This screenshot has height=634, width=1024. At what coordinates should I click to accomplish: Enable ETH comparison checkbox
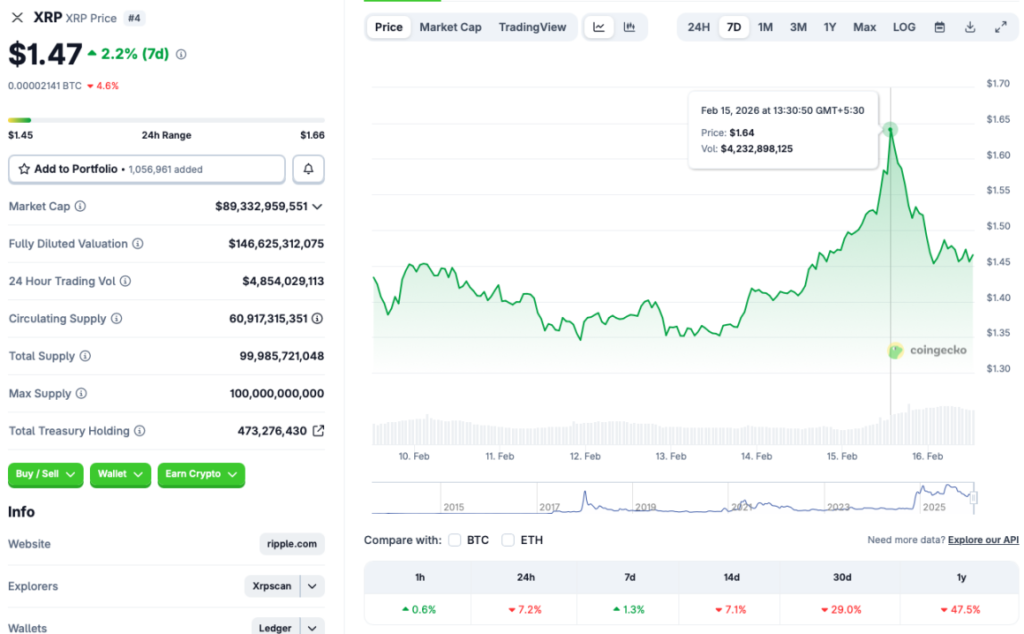click(x=508, y=540)
